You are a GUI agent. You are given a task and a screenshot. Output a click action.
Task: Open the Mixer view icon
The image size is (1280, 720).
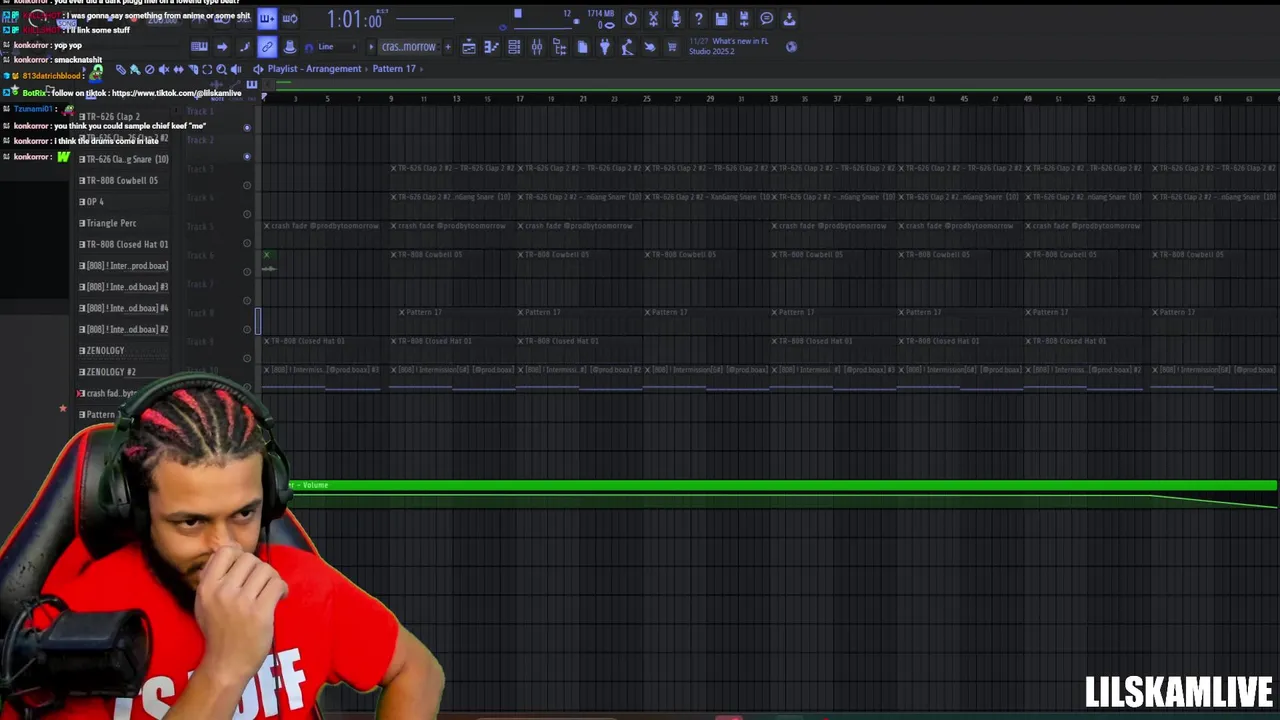click(537, 47)
